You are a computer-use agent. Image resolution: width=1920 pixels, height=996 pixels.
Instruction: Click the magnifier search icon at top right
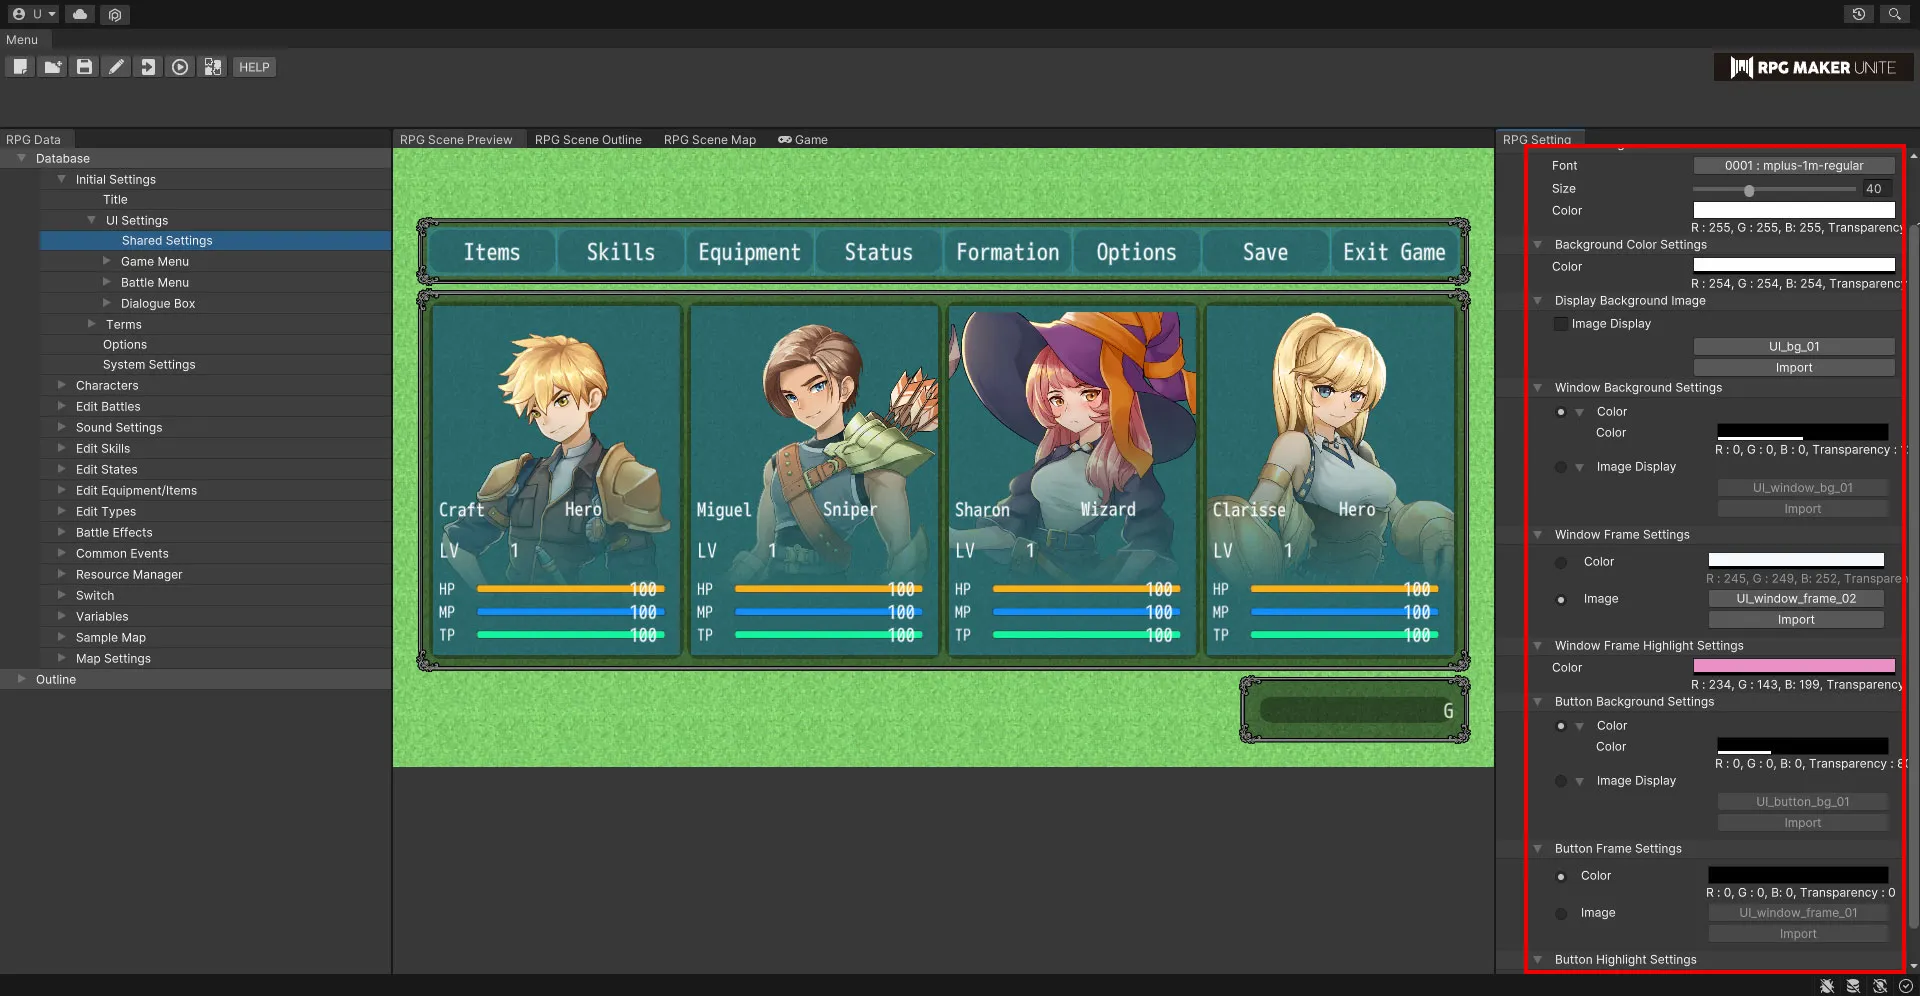click(1894, 14)
